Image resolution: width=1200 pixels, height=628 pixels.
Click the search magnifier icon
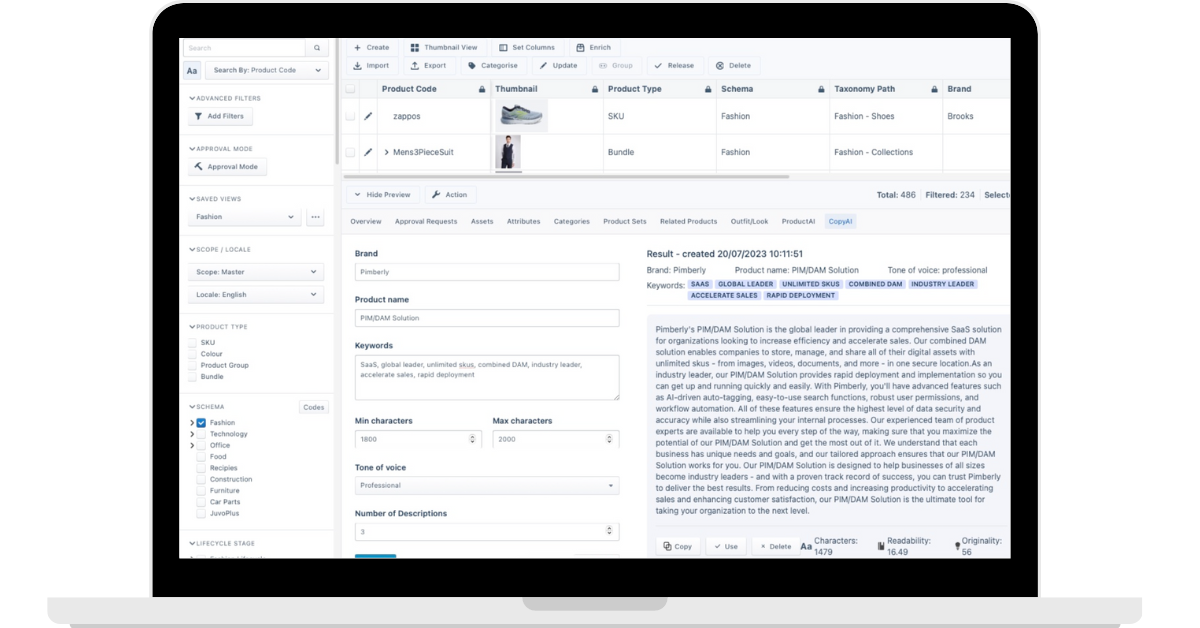317,48
